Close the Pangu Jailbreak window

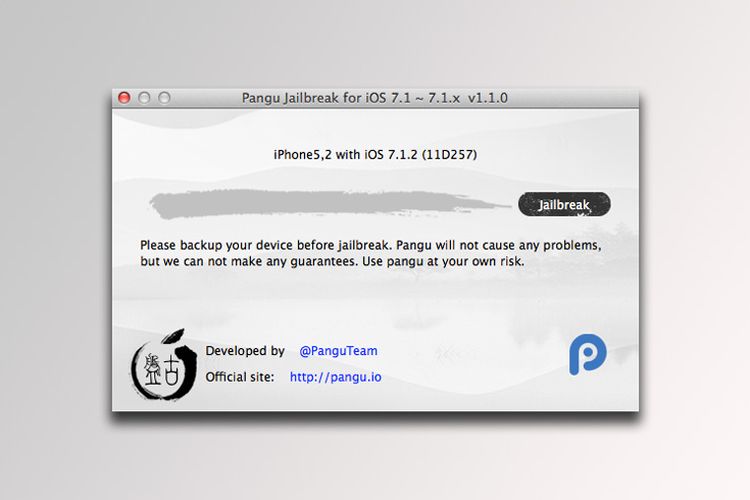pos(124,98)
